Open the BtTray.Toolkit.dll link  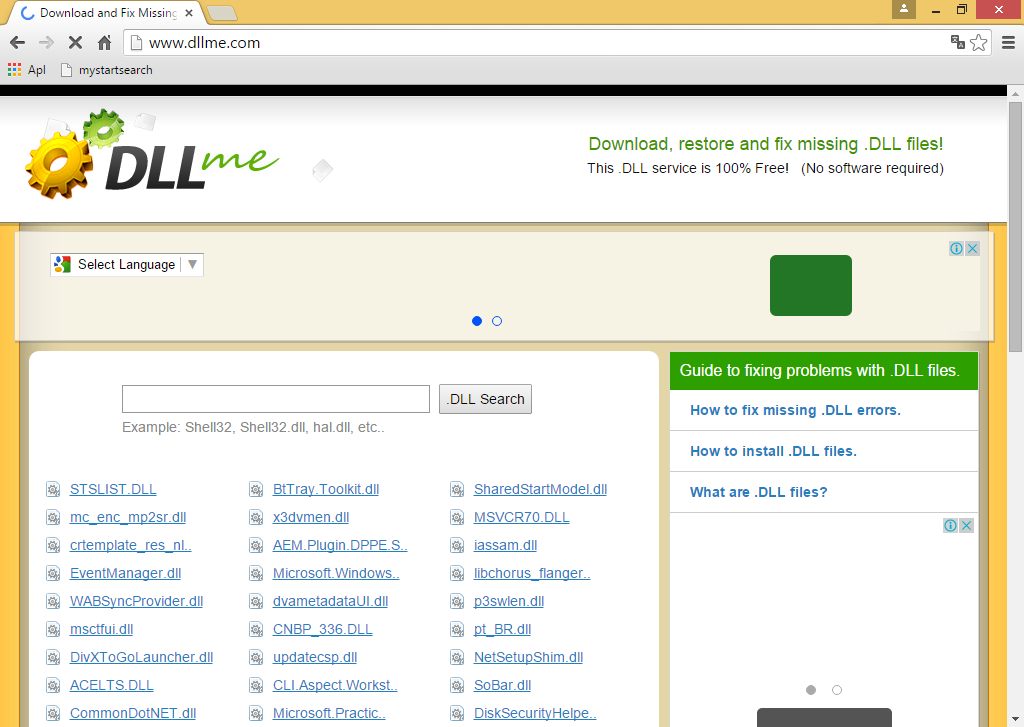pyautogui.click(x=326, y=489)
